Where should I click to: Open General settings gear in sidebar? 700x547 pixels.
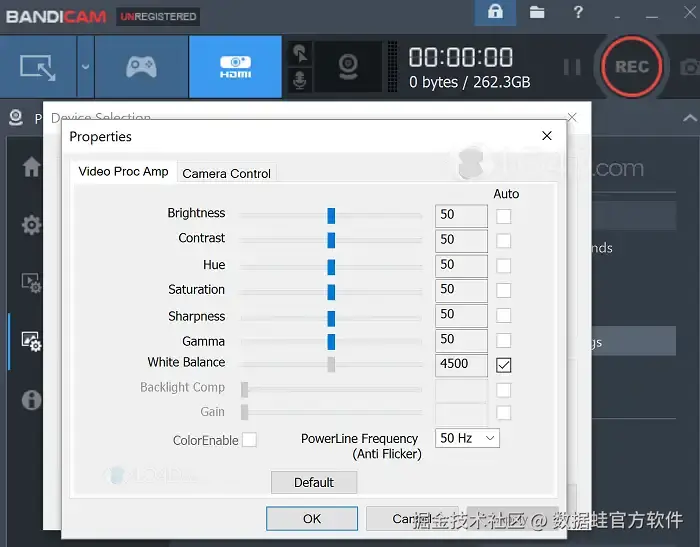coord(31,225)
